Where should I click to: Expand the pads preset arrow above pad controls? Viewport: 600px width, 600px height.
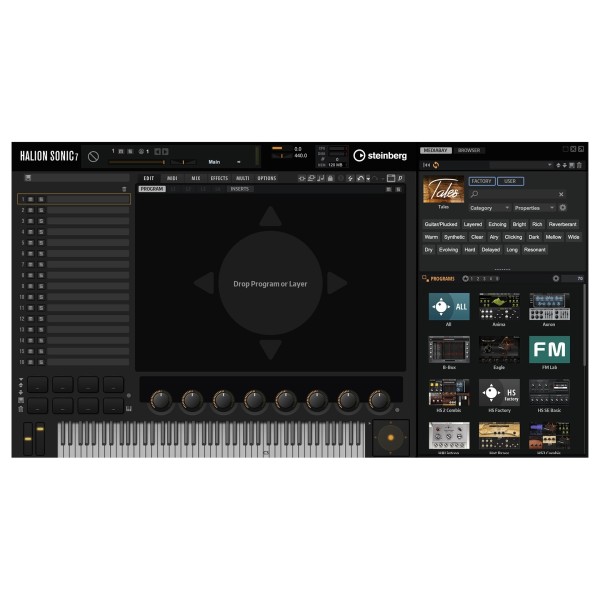pyautogui.click(x=21, y=380)
